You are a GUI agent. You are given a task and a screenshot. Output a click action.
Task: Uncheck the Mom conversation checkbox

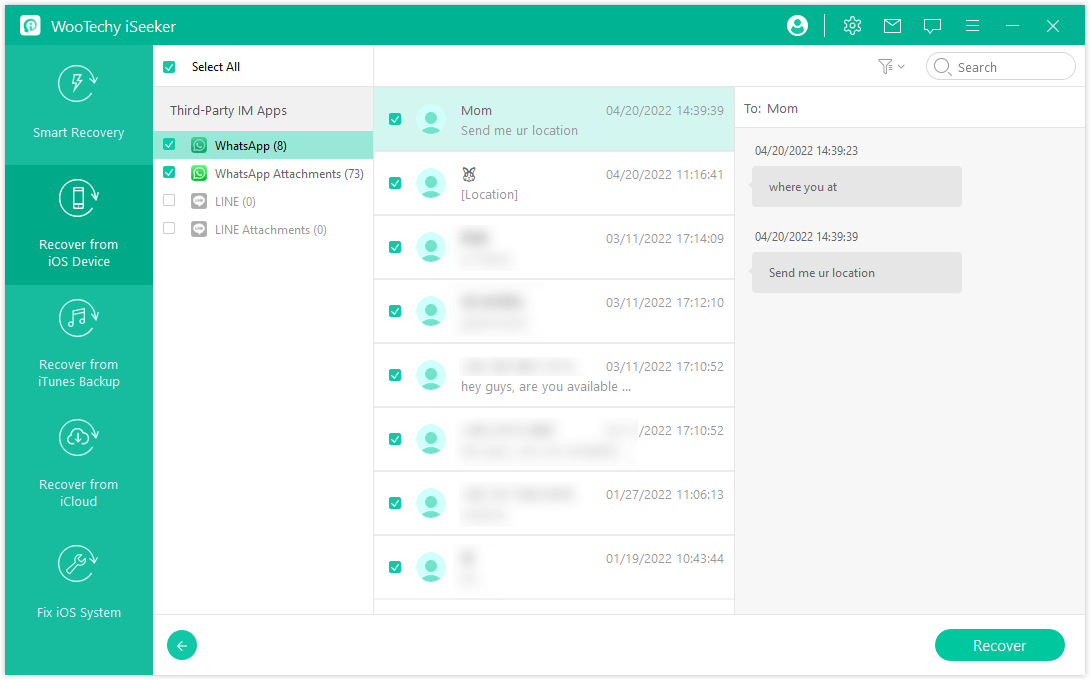click(395, 119)
